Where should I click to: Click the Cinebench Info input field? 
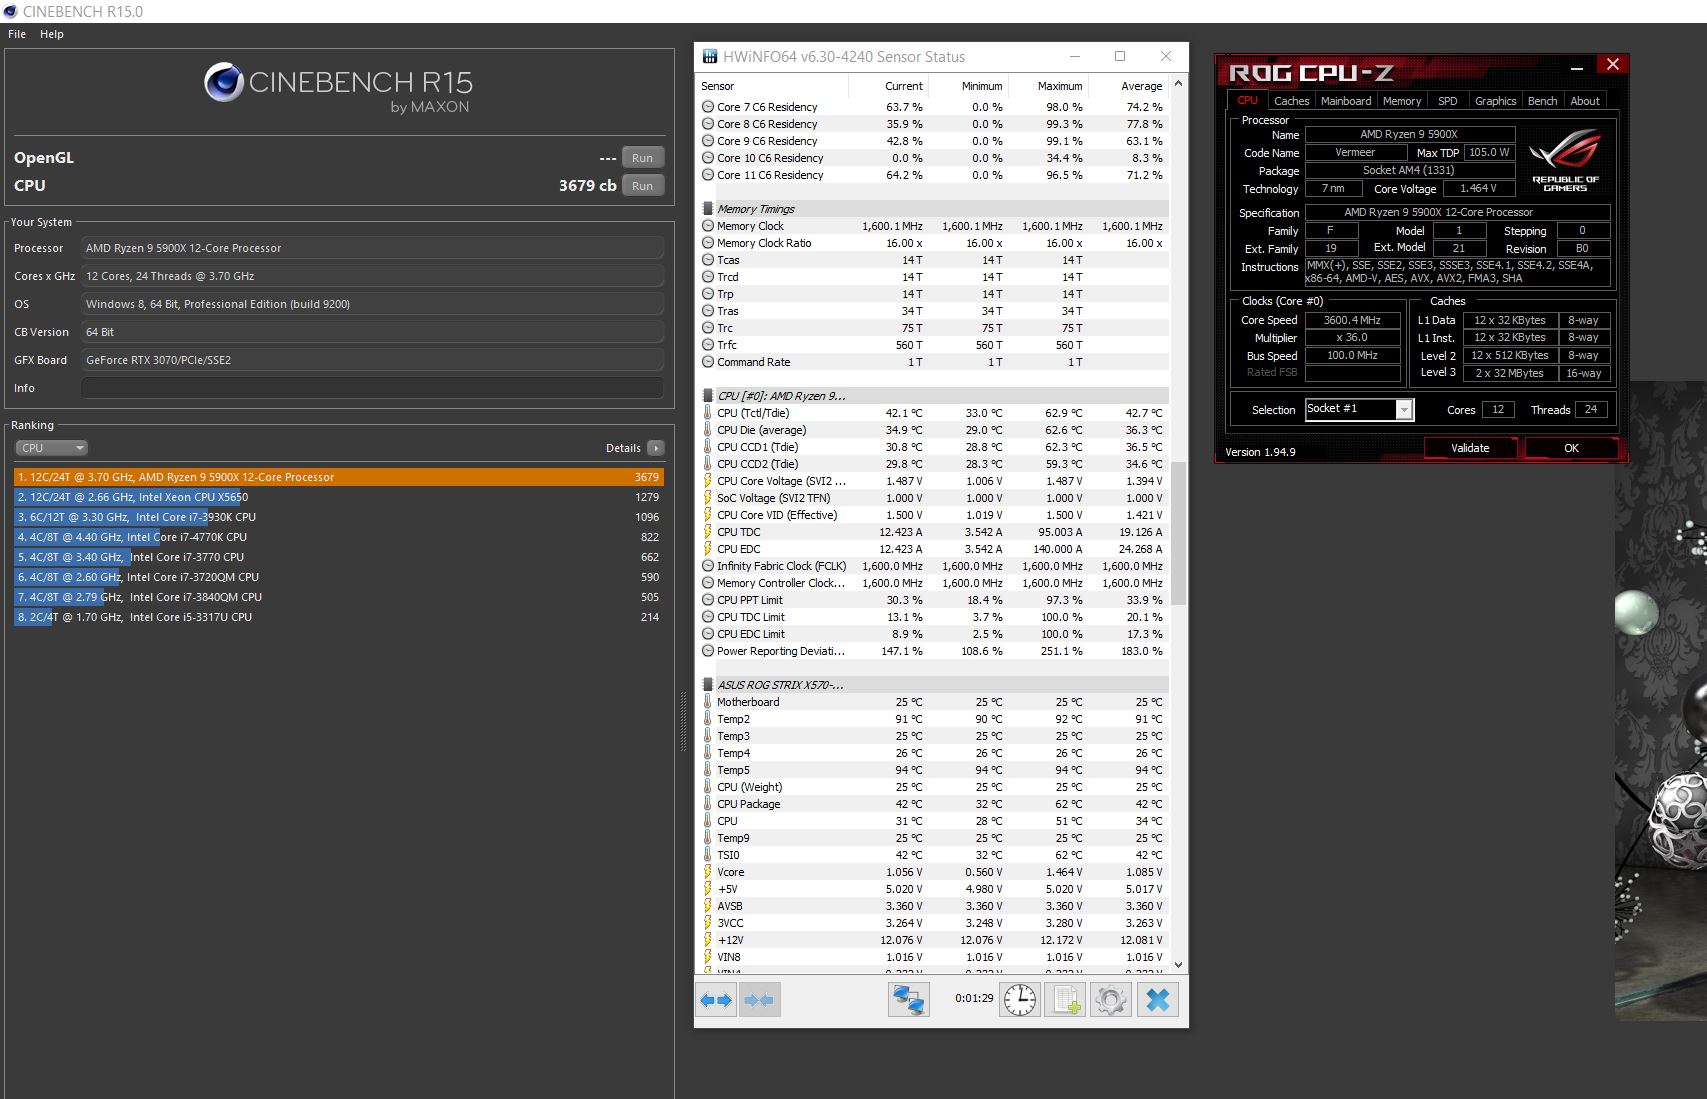coord(372,388)
